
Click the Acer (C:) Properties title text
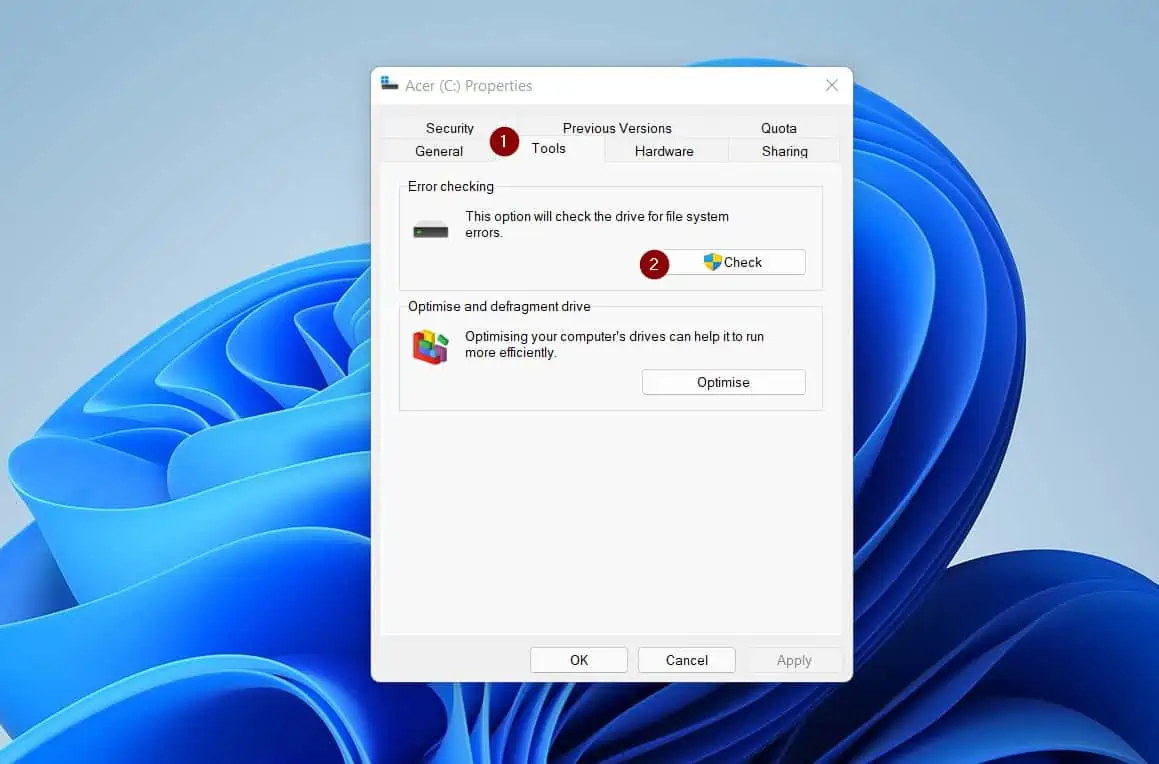[468, 86]
